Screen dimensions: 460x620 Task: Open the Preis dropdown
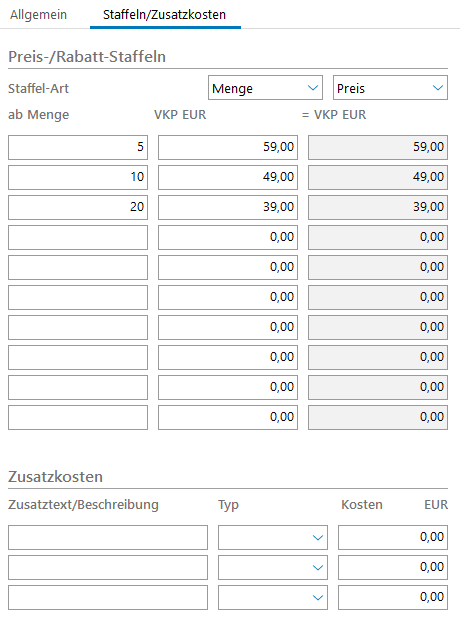(x=390, y=88)
